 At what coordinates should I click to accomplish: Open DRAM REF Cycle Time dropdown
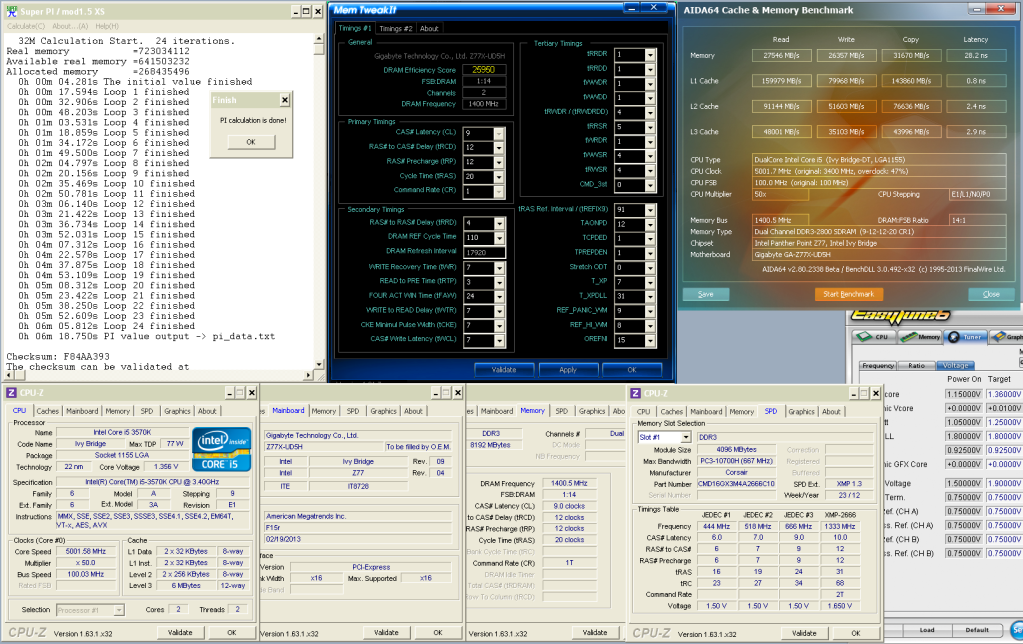(x=498, y=238)
